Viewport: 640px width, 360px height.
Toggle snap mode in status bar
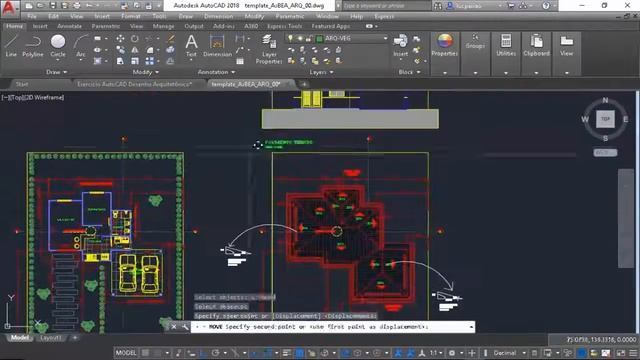click(157, 353)
